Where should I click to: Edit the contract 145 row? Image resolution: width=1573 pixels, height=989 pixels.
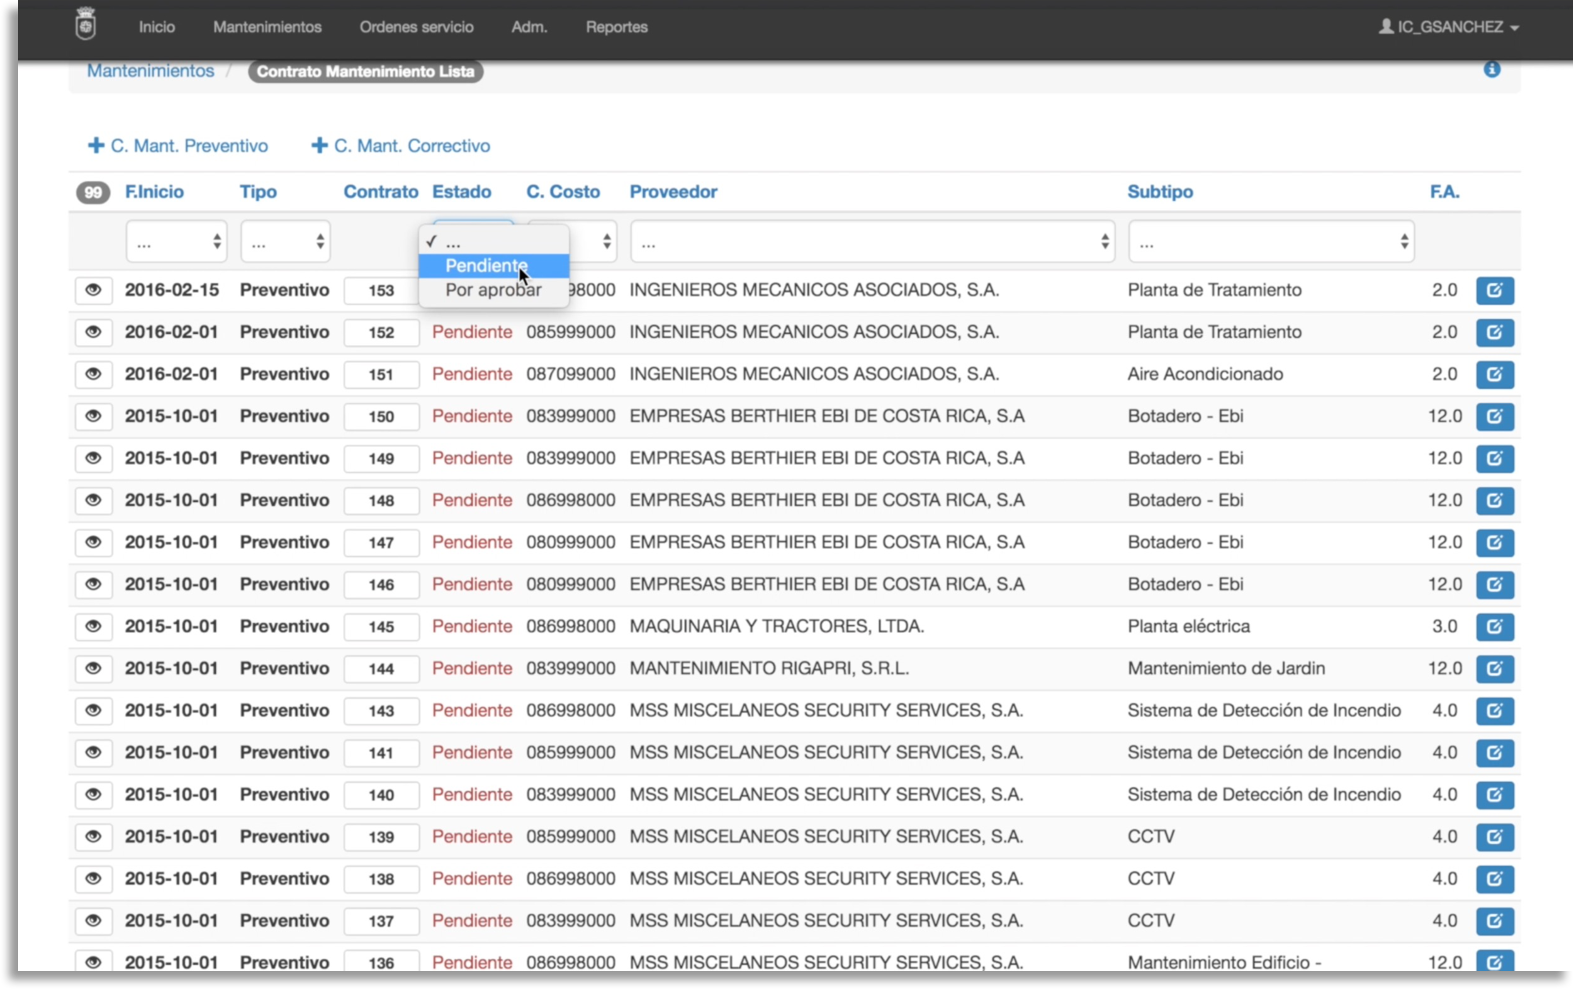point(1494,627)
